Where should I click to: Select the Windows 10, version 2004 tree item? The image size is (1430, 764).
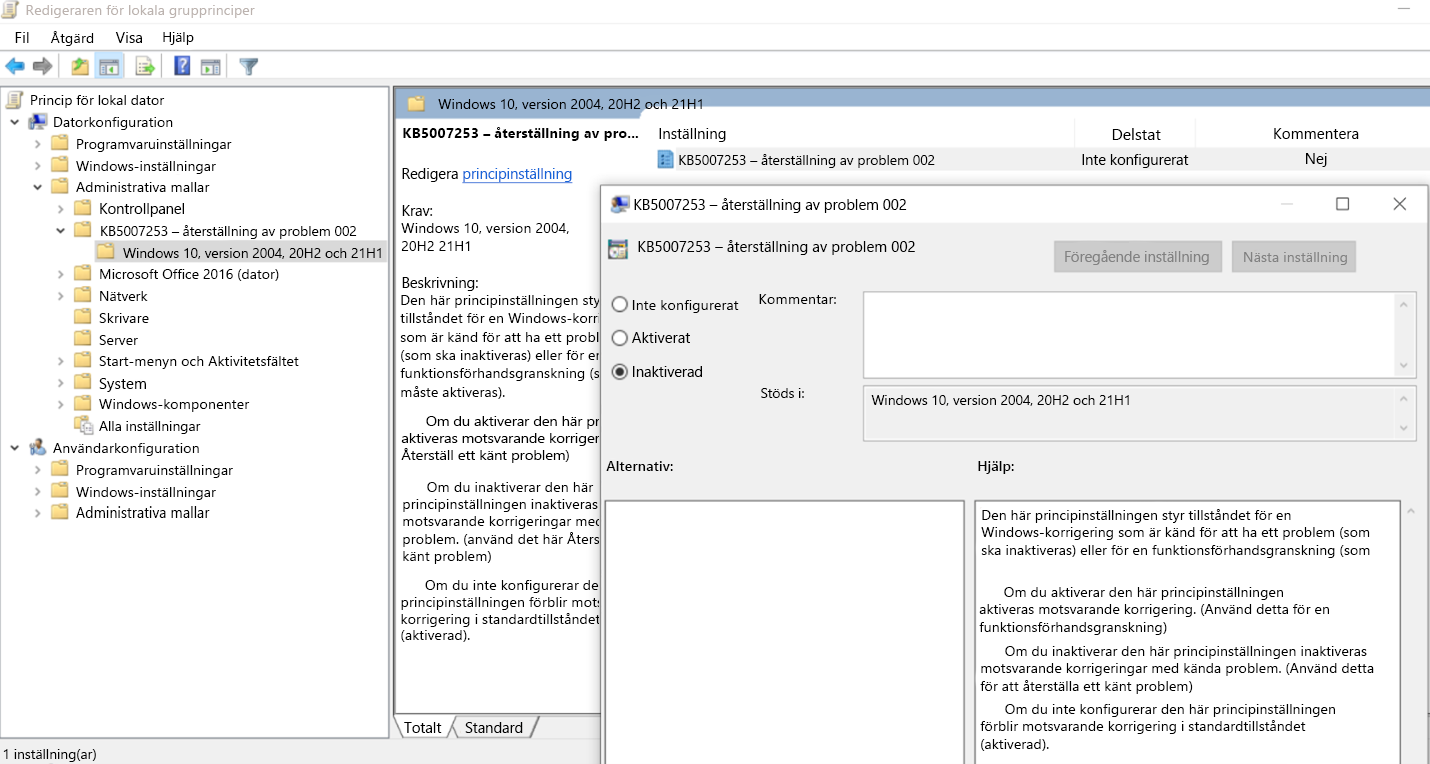[240, 252]
